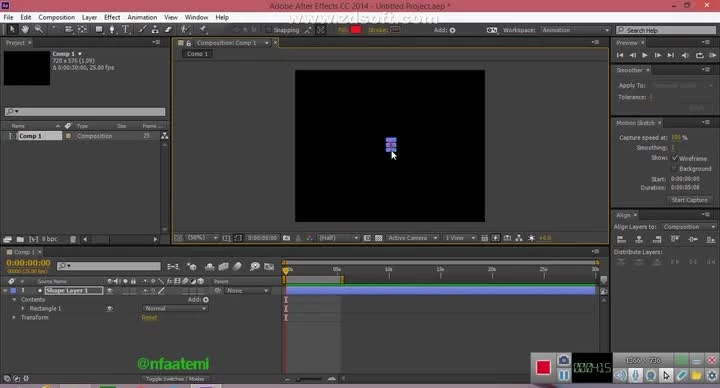Click Toggle Switches / Modes button
This screenshot has height=388, width=720.
174,379
